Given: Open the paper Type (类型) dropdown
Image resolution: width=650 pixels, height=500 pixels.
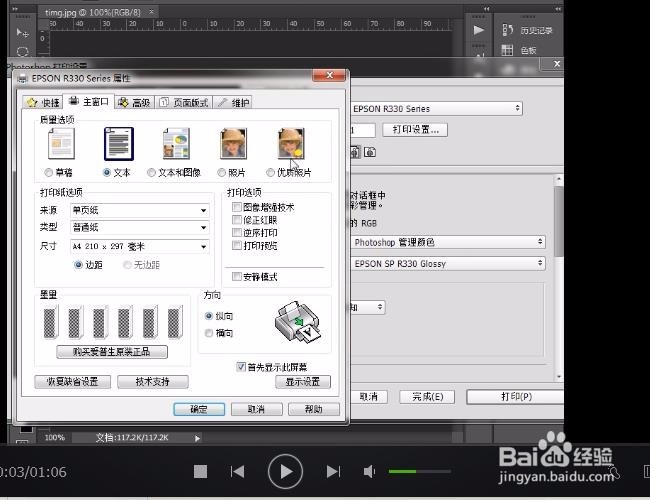Looking at the screenshot, I should pyautogui.click(x=140, y=227).
